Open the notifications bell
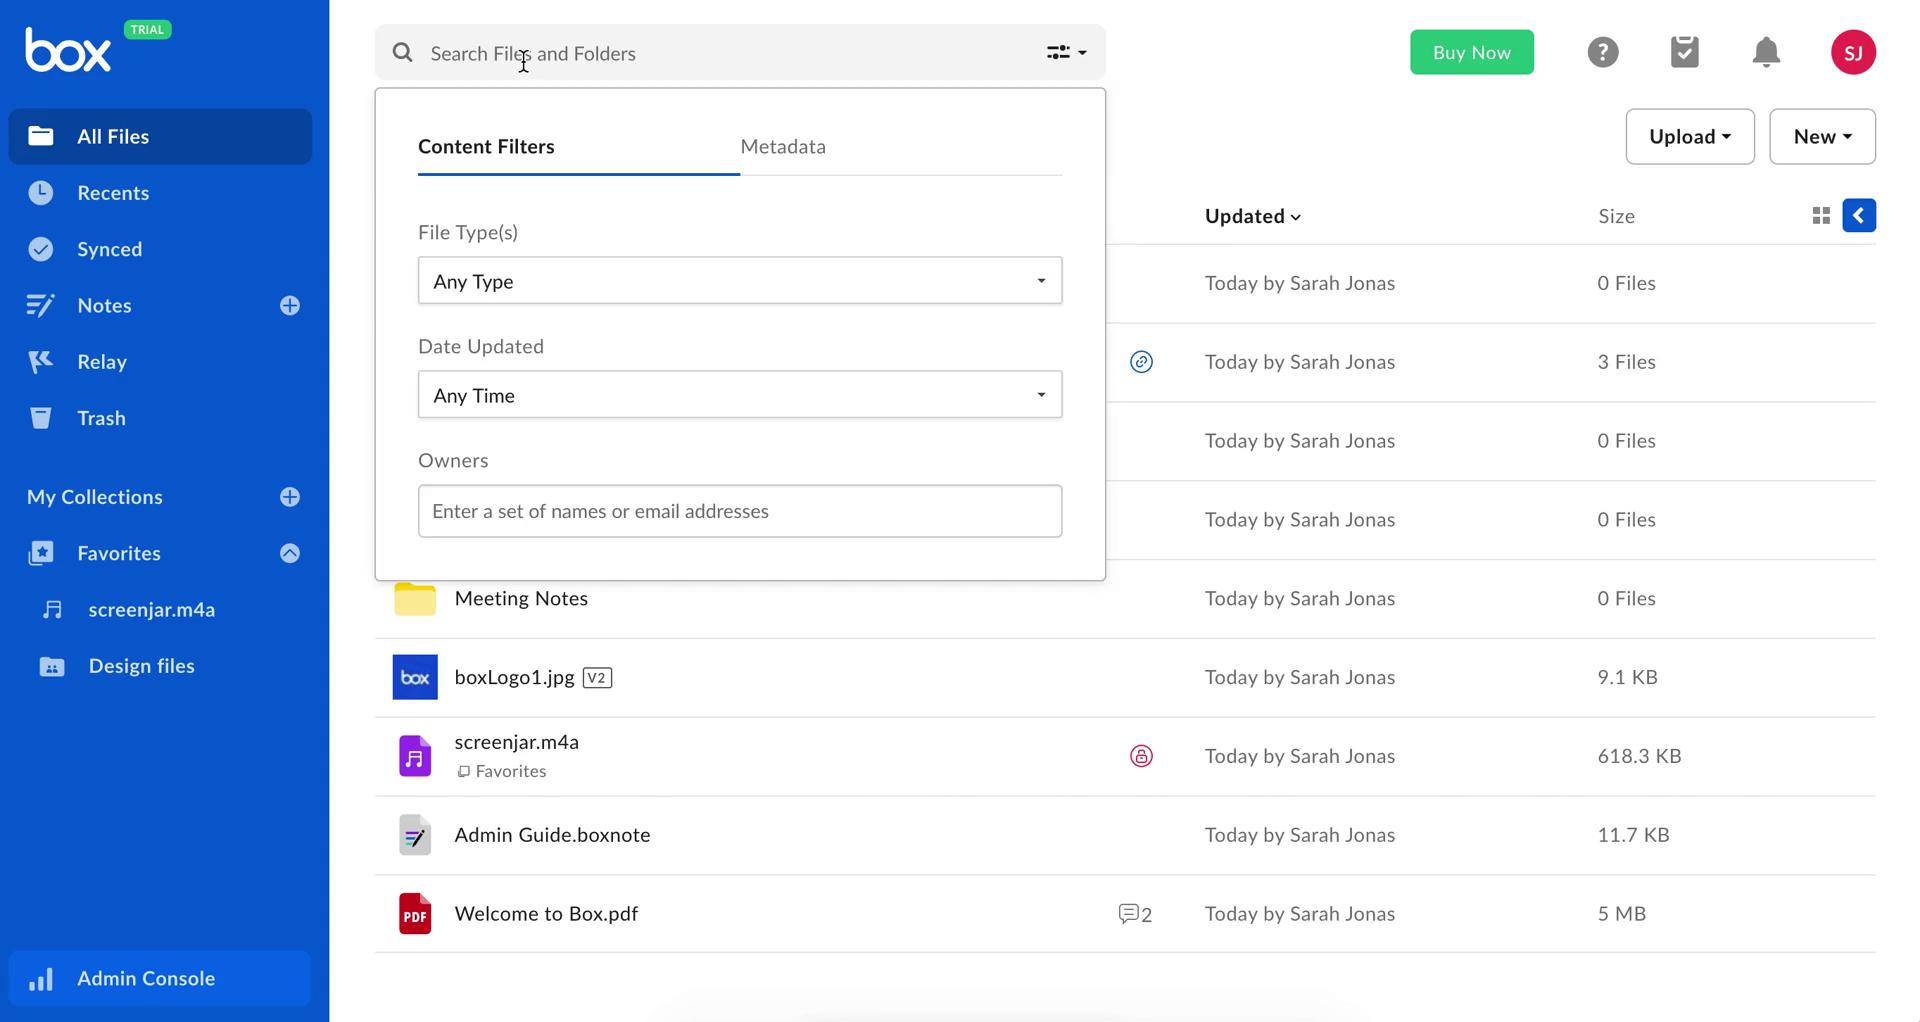Image resolution: width=1920 pixels, height=1022 pixels. (x=1767, y=52)
